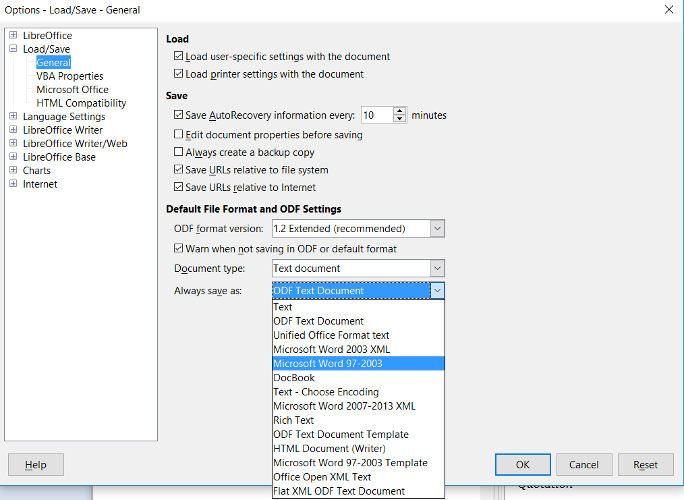Choose Text from the format list
Screen dimensions: 684x500
pyautogui.click(x=358, y=307)
